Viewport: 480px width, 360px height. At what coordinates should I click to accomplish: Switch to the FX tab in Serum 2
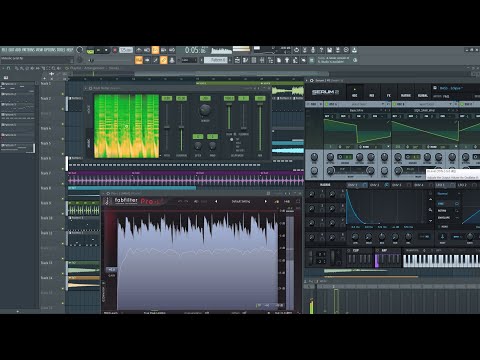pos(389,92)
